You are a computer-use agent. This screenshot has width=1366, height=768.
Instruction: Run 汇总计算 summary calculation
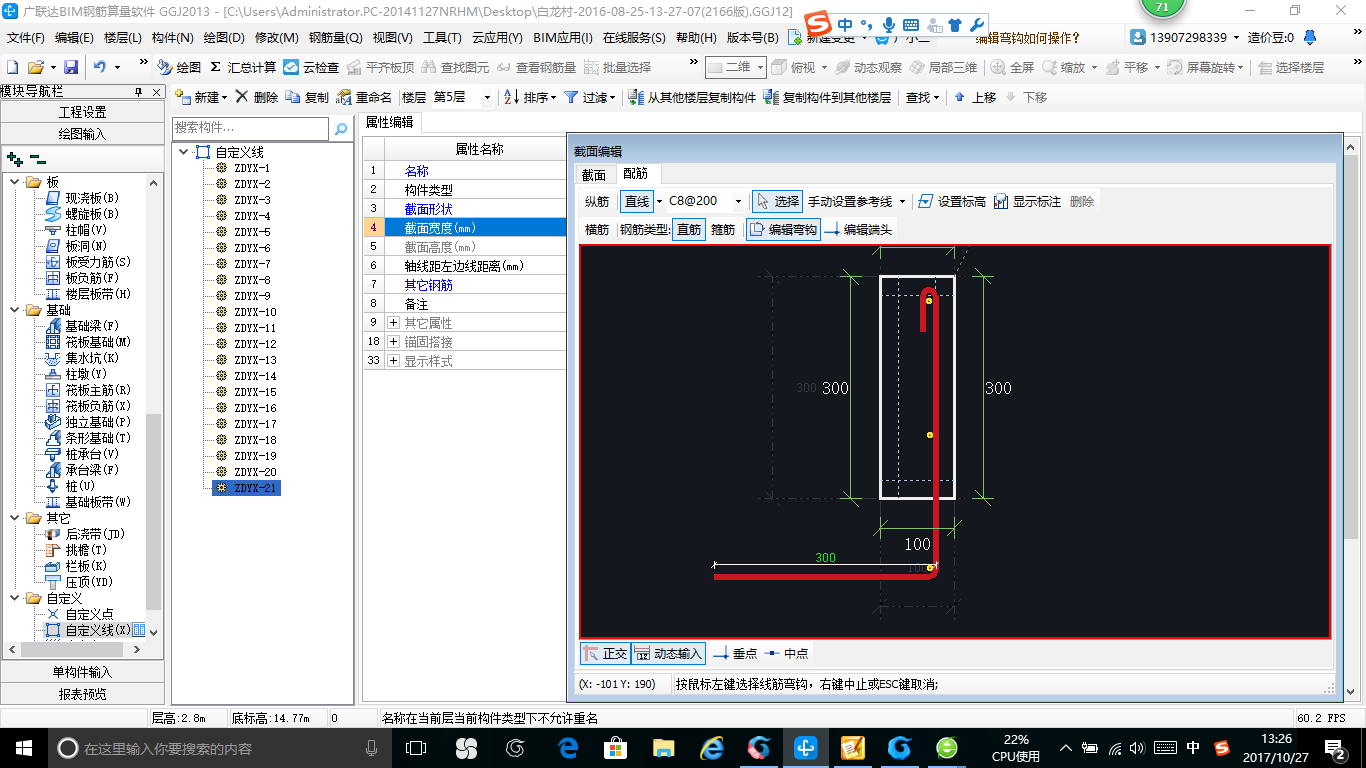243,67
